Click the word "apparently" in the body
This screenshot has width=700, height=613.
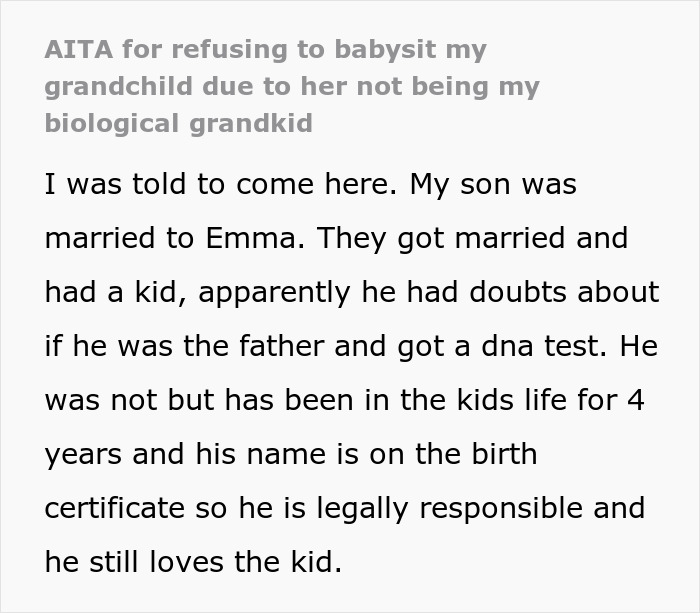[x=273, y=293]
